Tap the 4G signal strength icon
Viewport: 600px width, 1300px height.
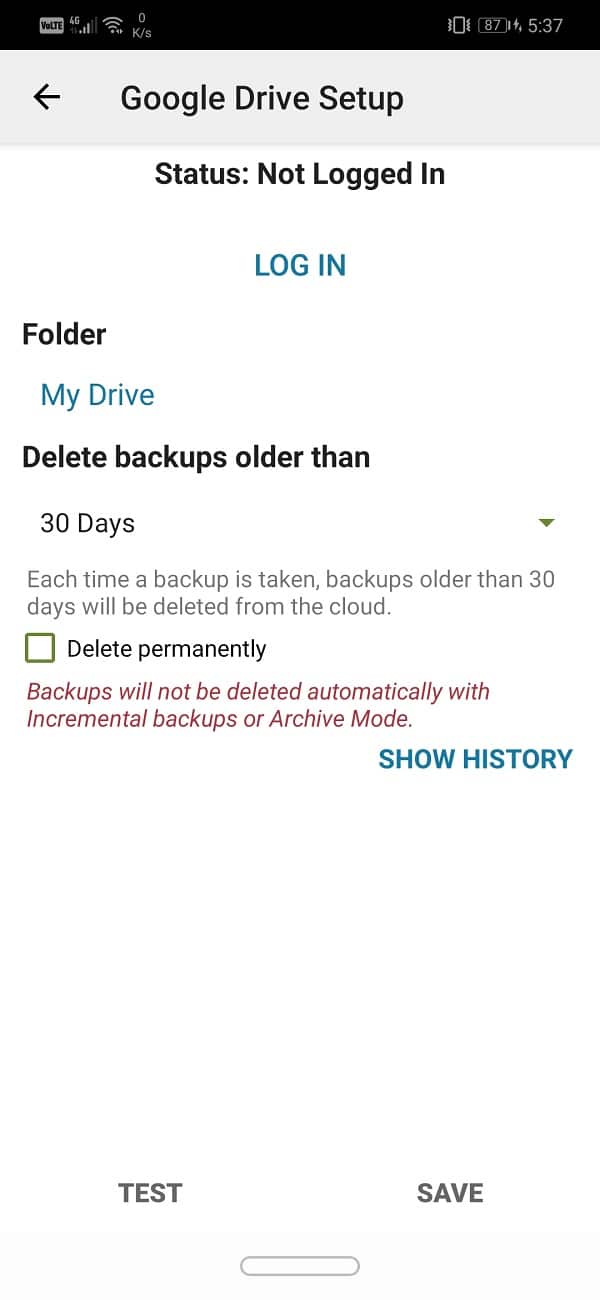pos(78,25)
